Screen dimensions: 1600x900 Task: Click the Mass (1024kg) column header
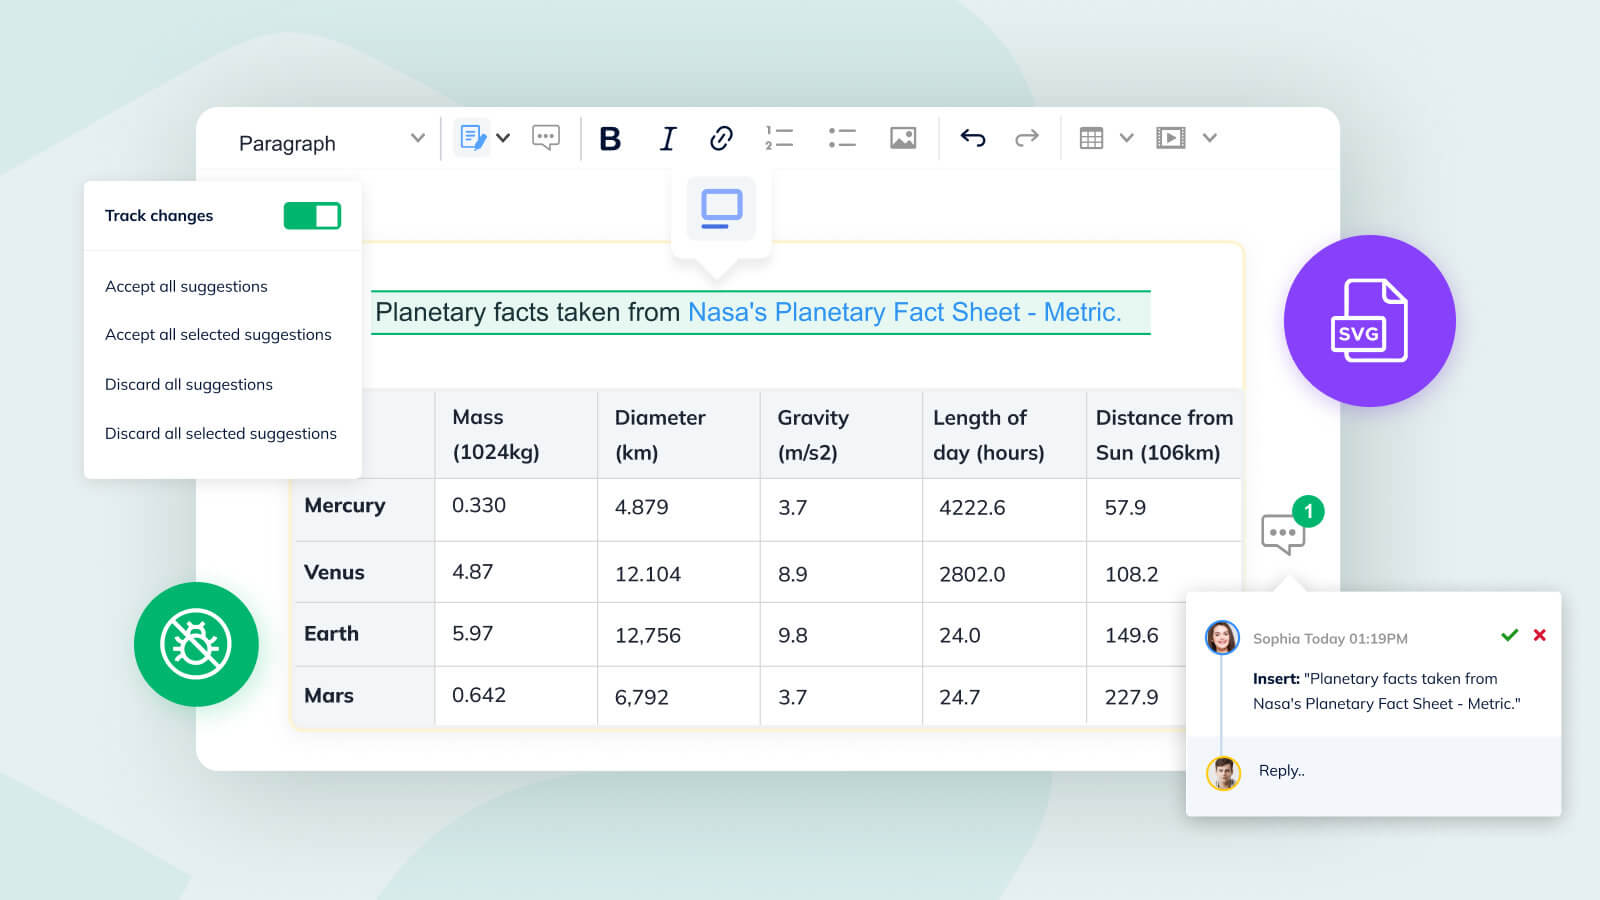click(x=516, y=435)
